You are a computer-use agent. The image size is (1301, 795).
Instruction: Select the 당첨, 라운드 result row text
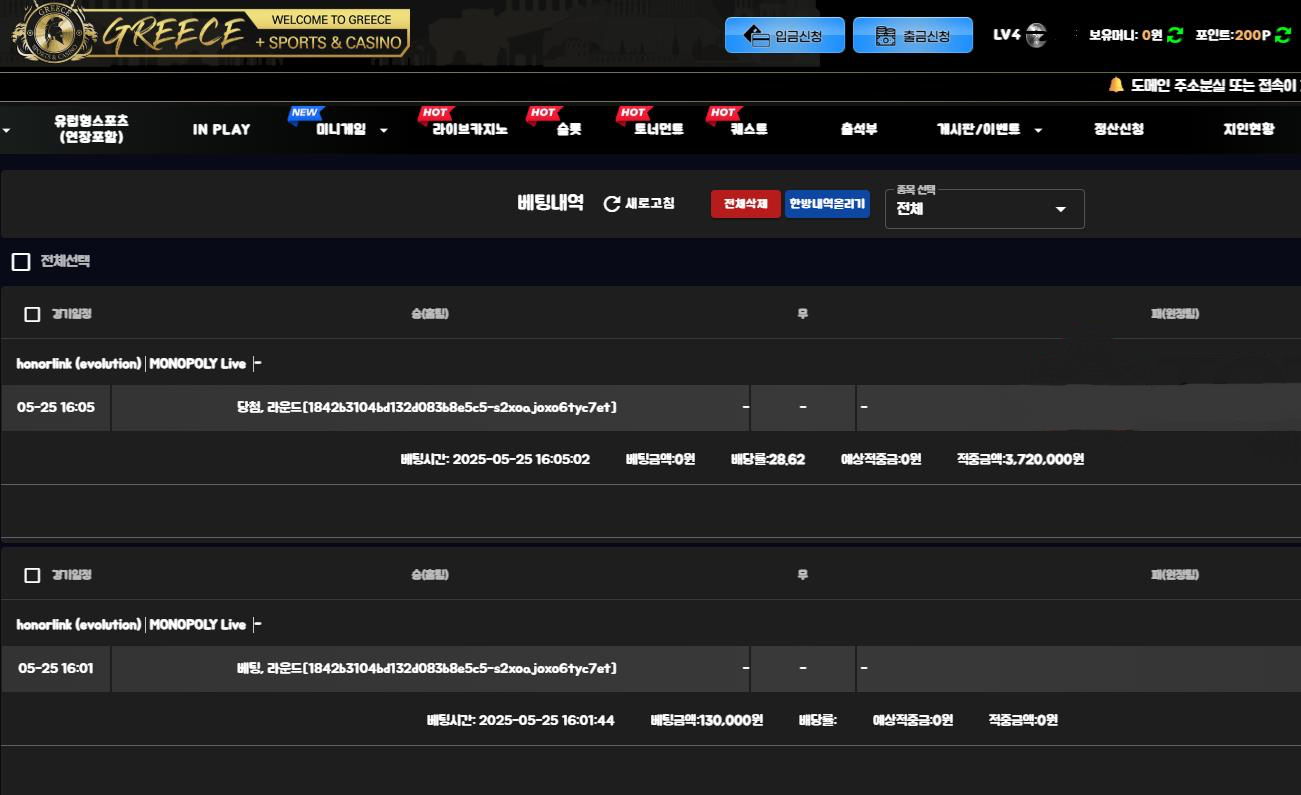point(427,407)
